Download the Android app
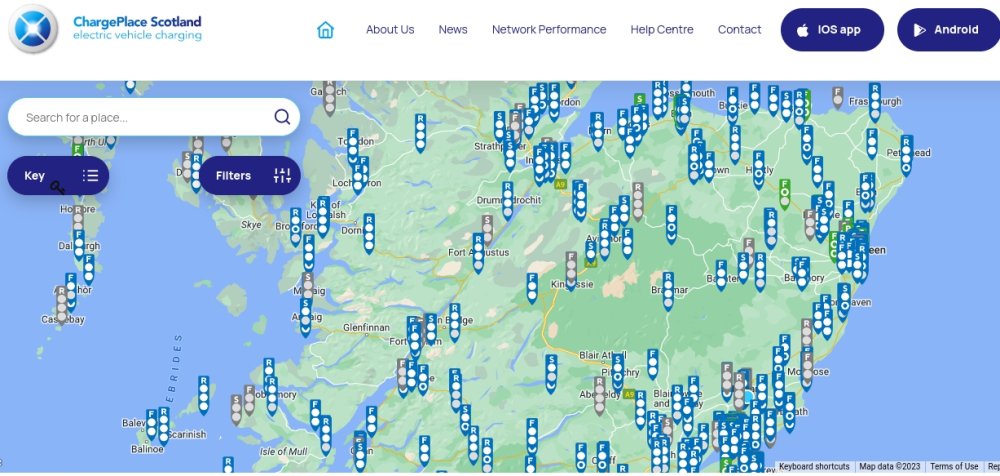Image resolution: width=1000 pixels, height=476 pixels. (x=948, y=29)
